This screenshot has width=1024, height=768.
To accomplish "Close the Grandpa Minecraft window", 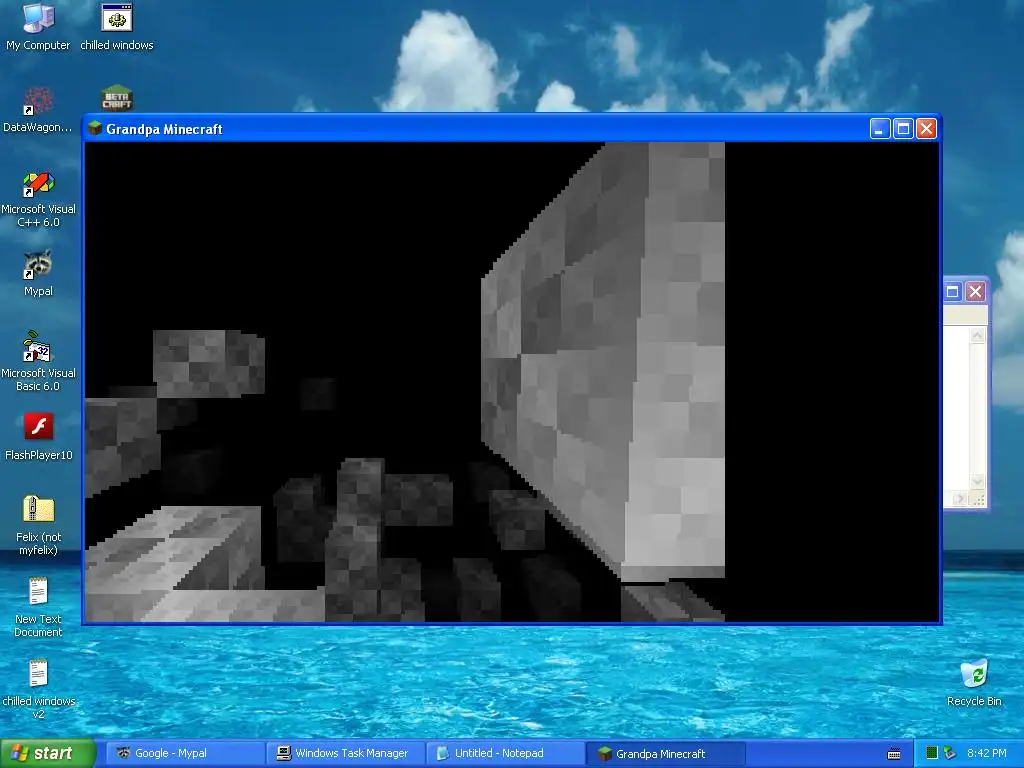I will (926, 129).
